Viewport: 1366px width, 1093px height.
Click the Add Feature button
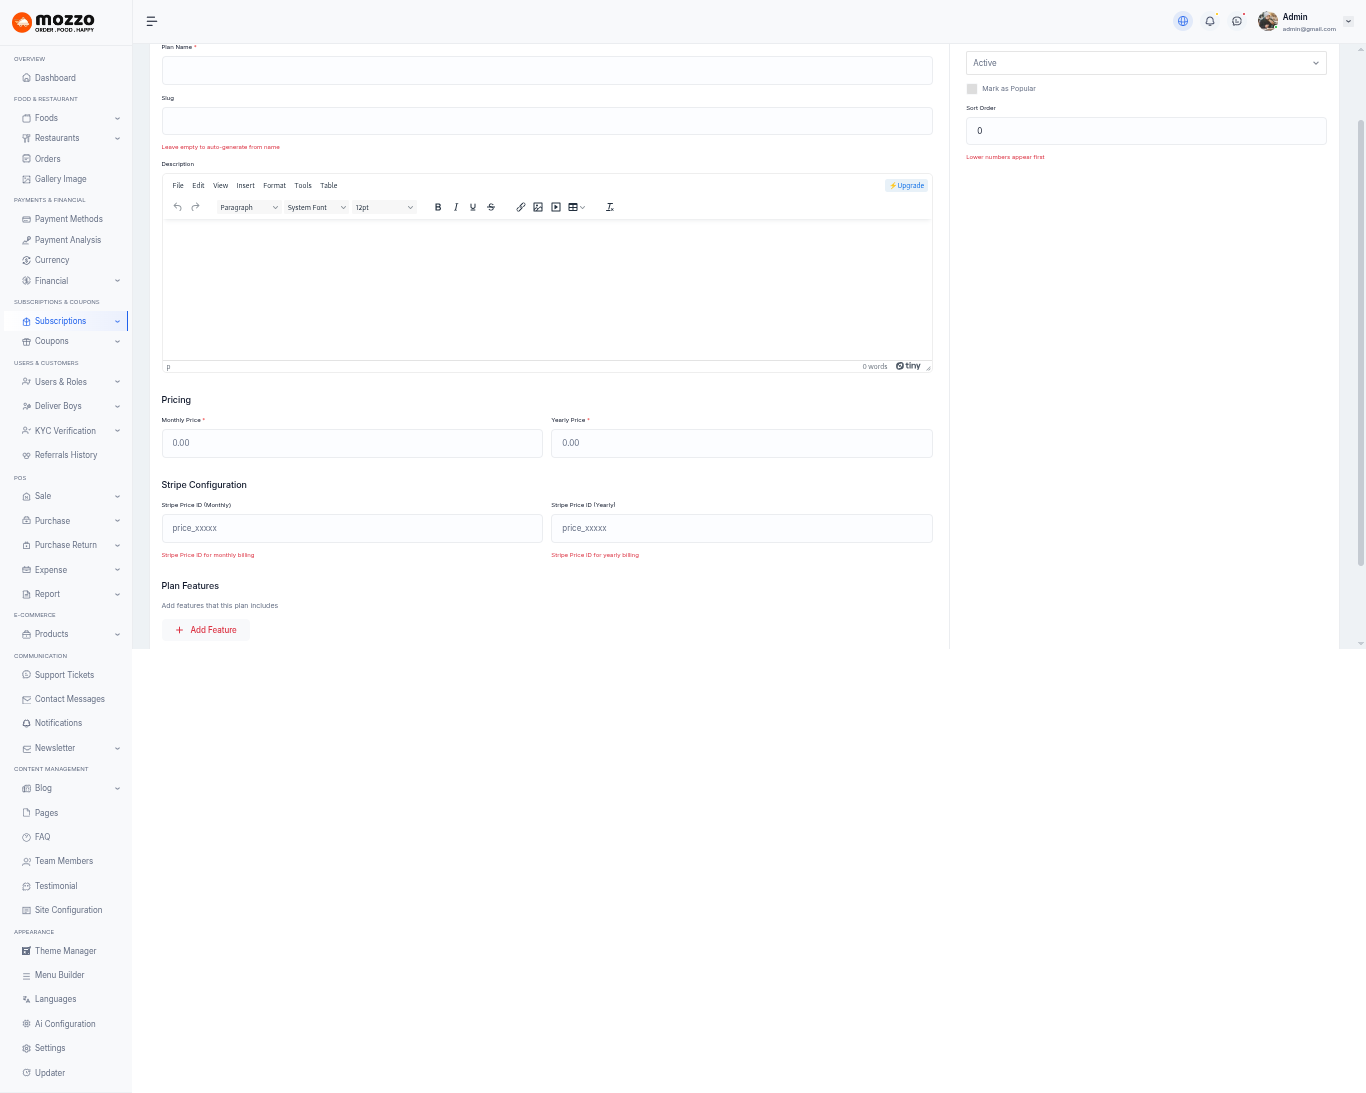click(x=206, y=630)
